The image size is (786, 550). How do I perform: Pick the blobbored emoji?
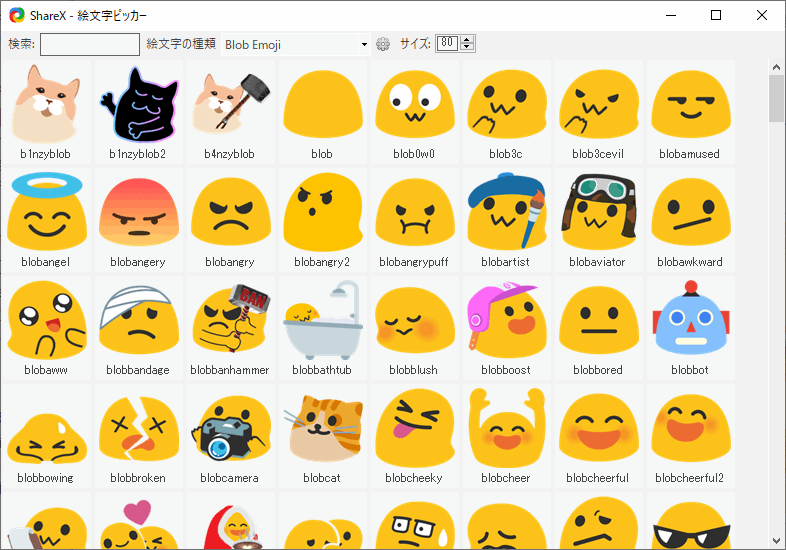(599, 328)
